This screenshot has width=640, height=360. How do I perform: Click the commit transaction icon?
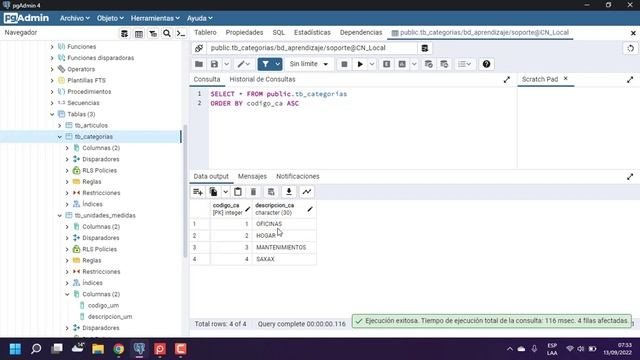[x=429, y=64]
